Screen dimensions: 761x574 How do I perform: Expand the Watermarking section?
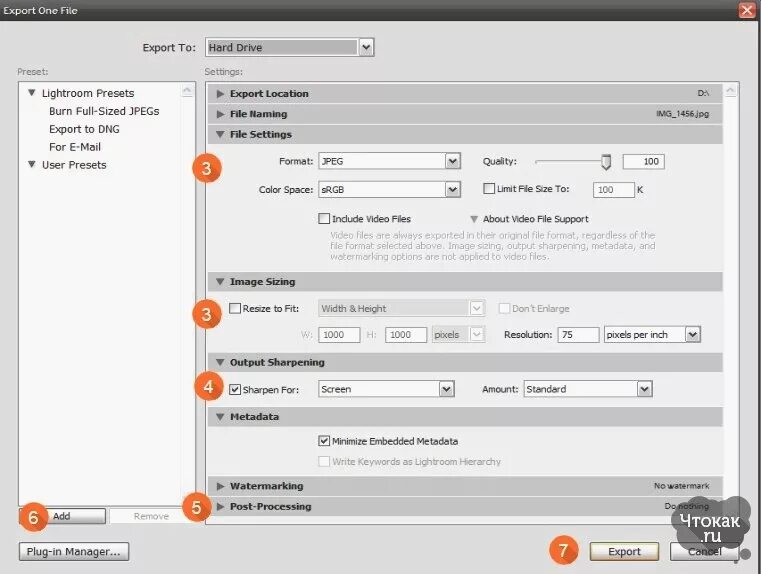[220, 486]
